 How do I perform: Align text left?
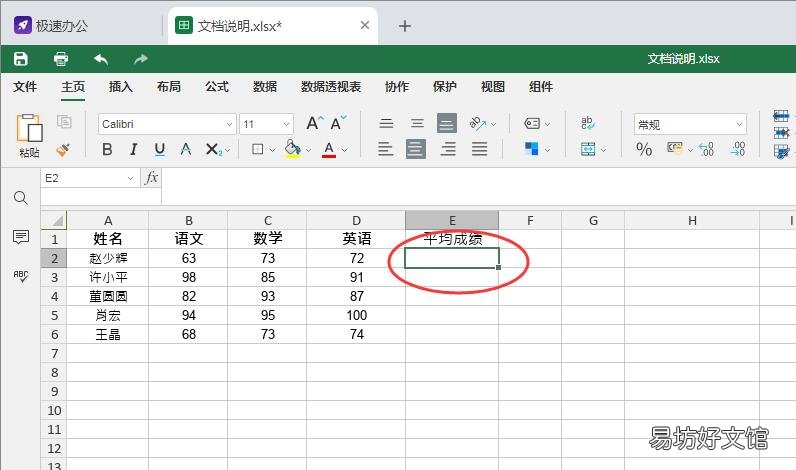pyautogui.click(x=386, y=149)
